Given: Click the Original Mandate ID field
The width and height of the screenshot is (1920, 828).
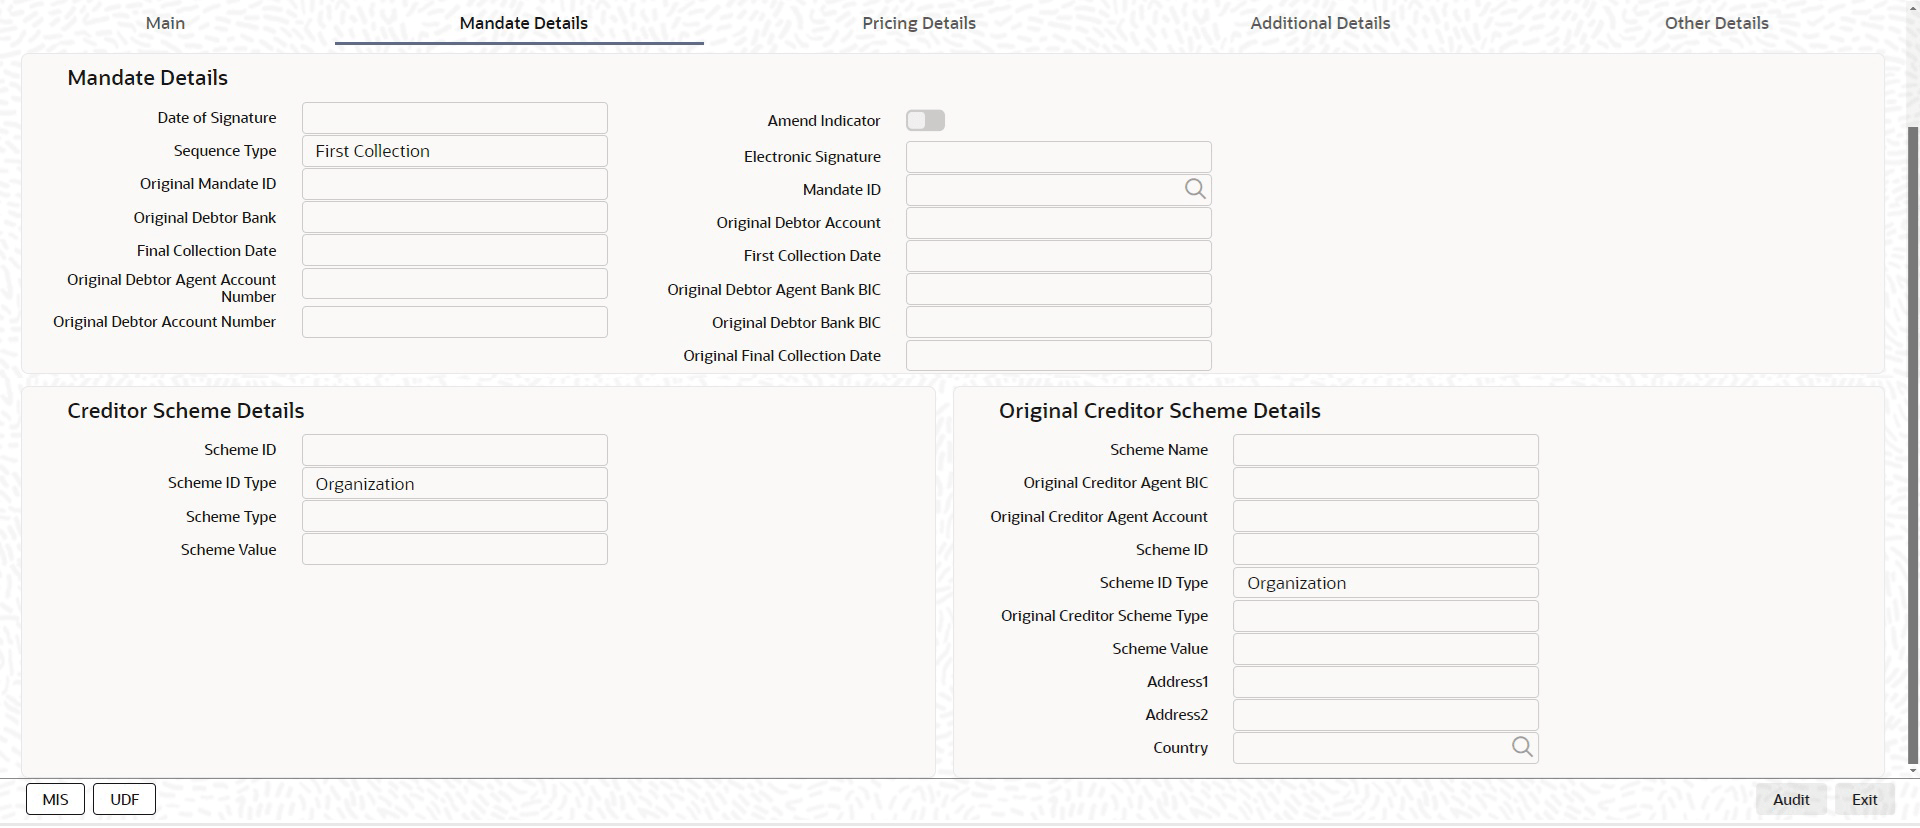Looking at the screenshot, I should [455, 184].
